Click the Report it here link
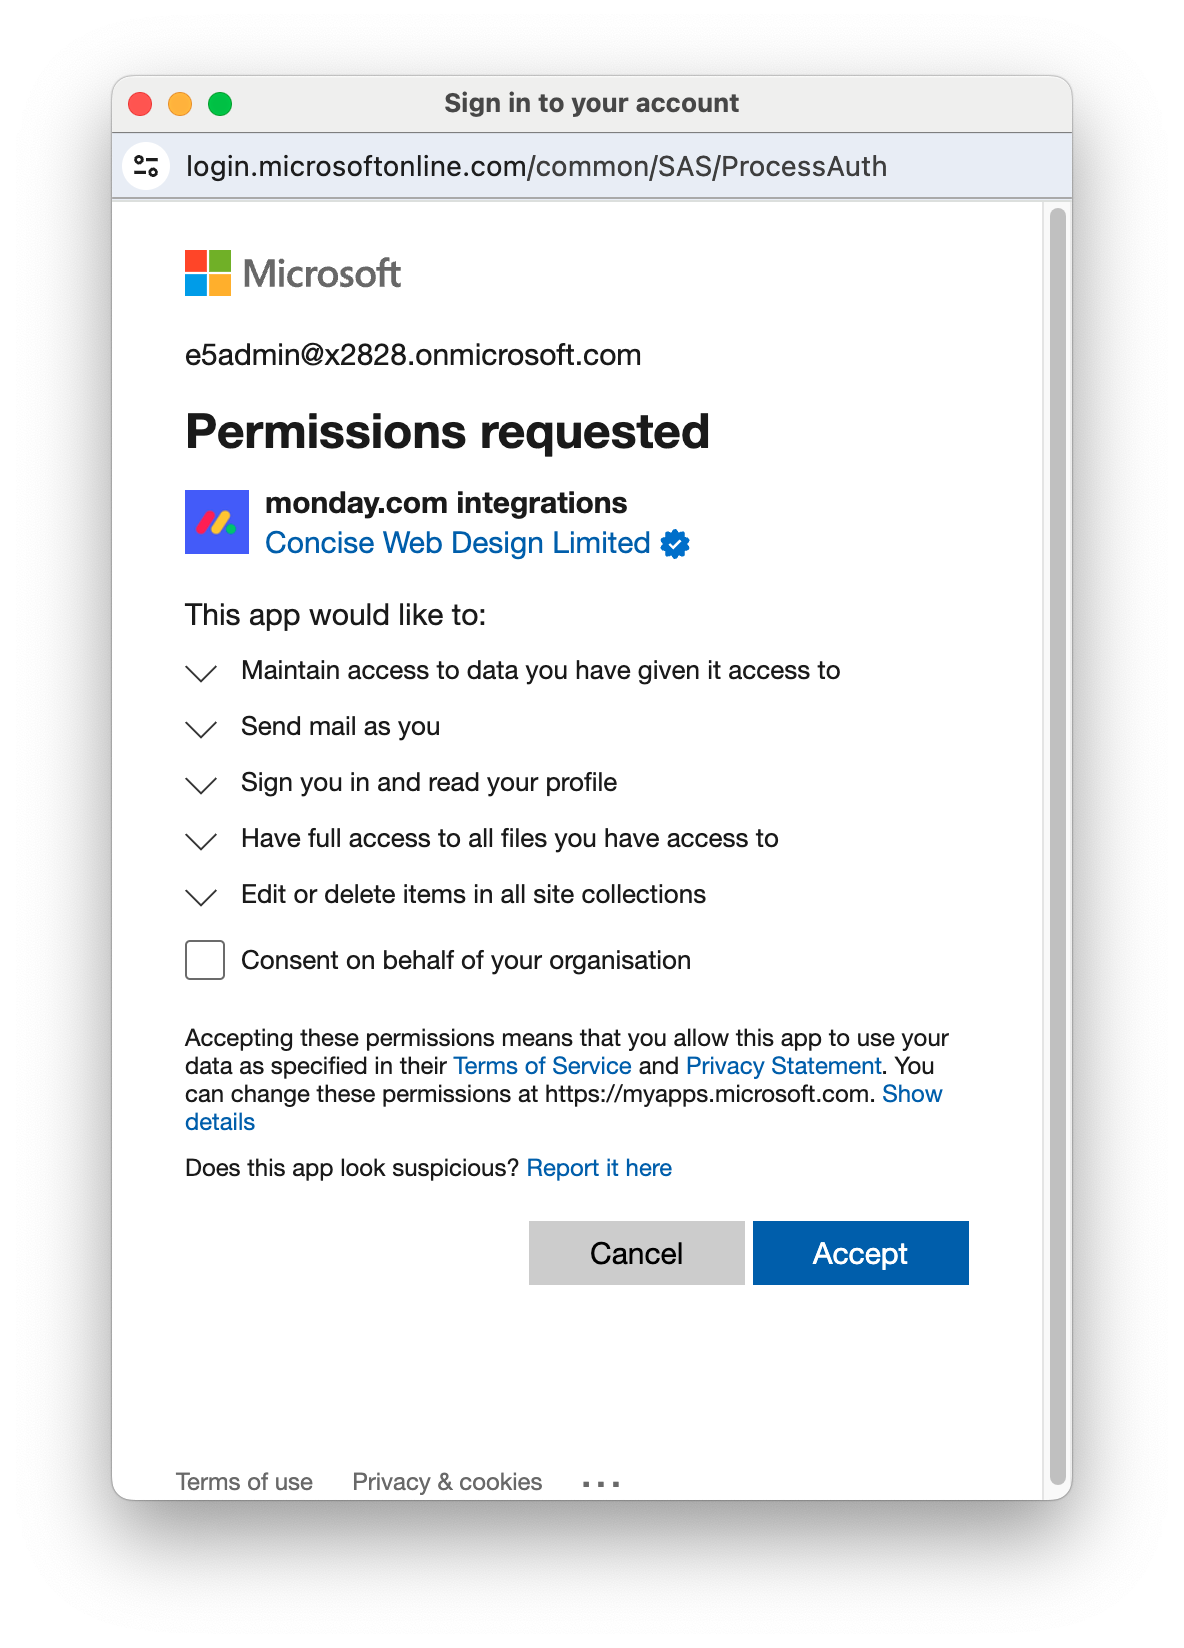 (599, 1168)
